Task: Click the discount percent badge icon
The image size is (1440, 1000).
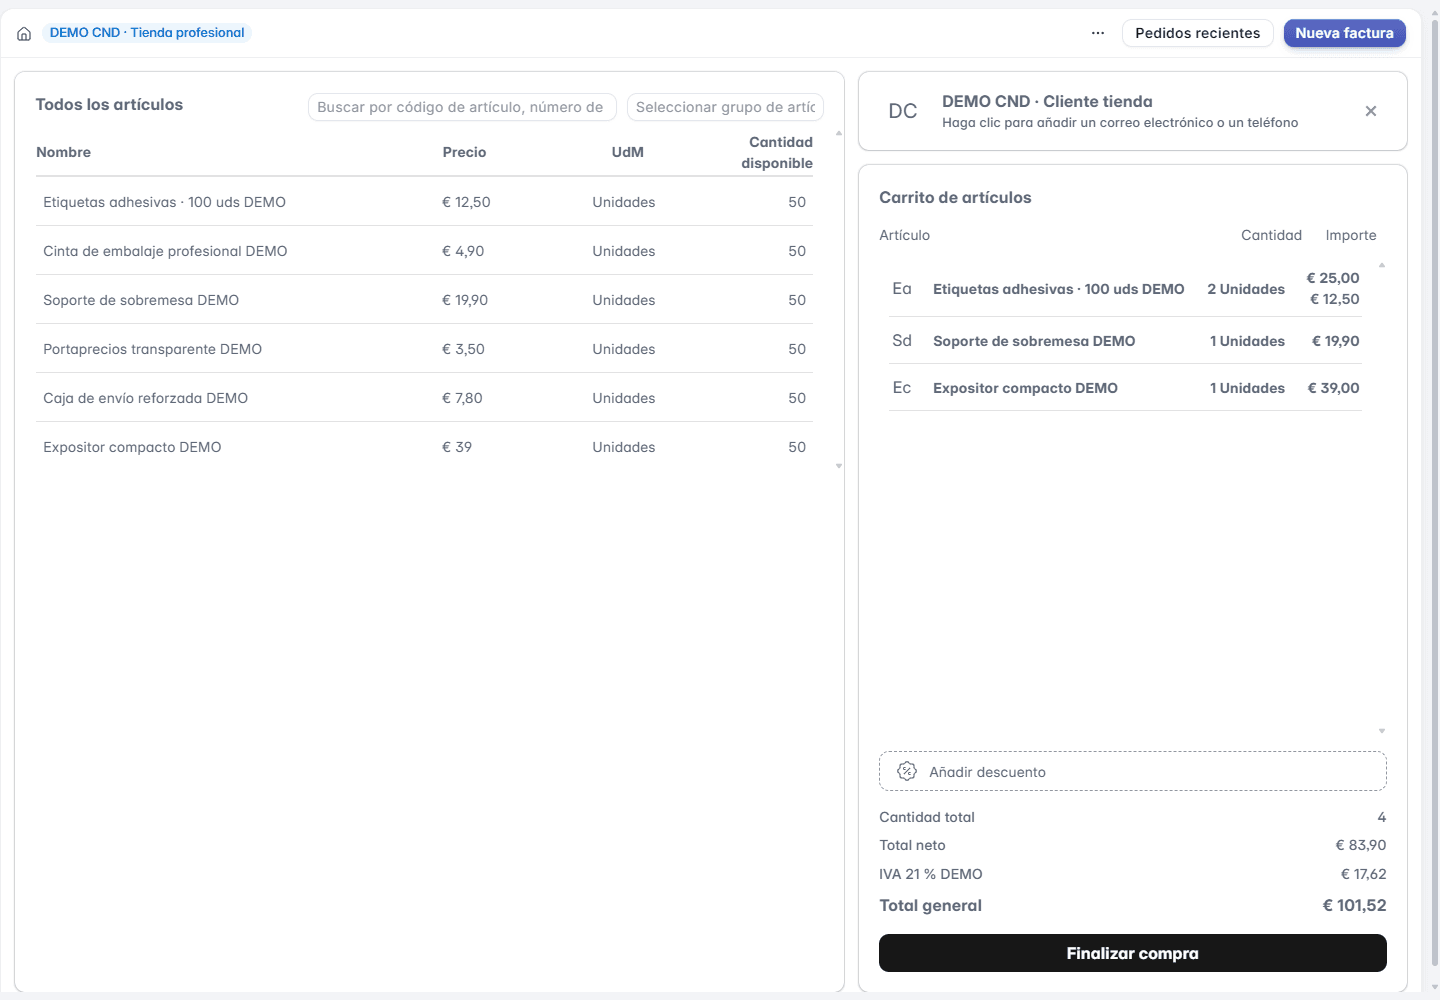Action: (907, 771)
